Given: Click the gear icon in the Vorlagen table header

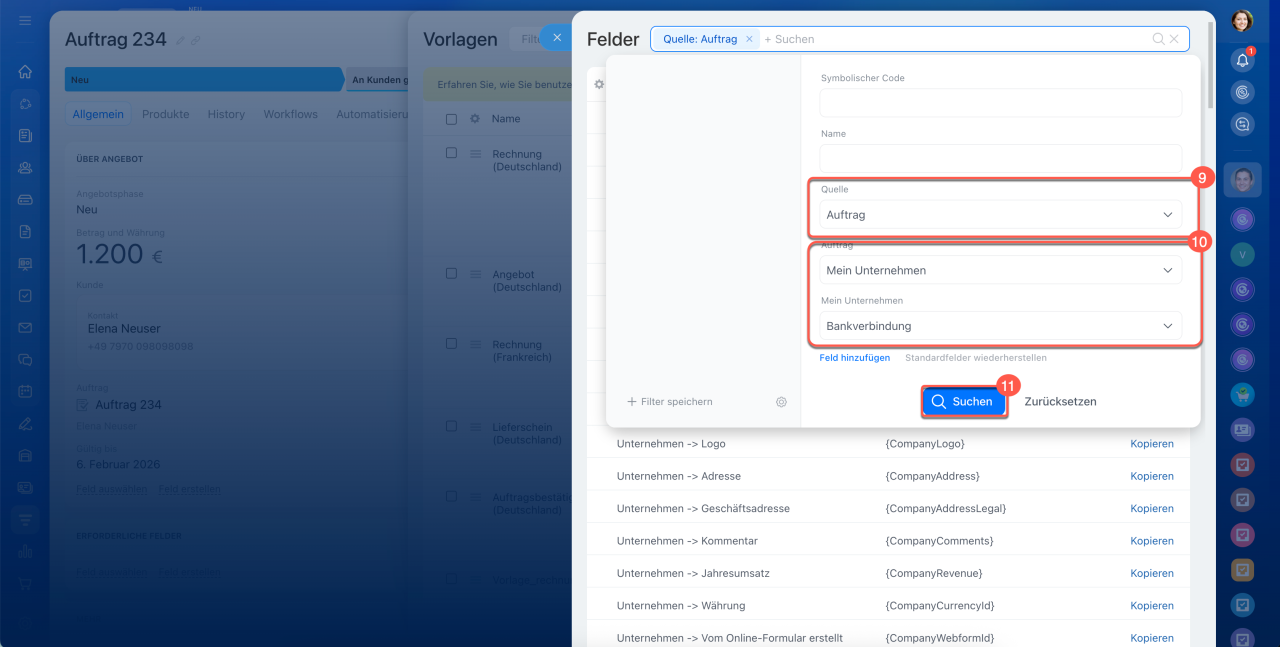Looking at the screenshot, I should pos(475,119).
